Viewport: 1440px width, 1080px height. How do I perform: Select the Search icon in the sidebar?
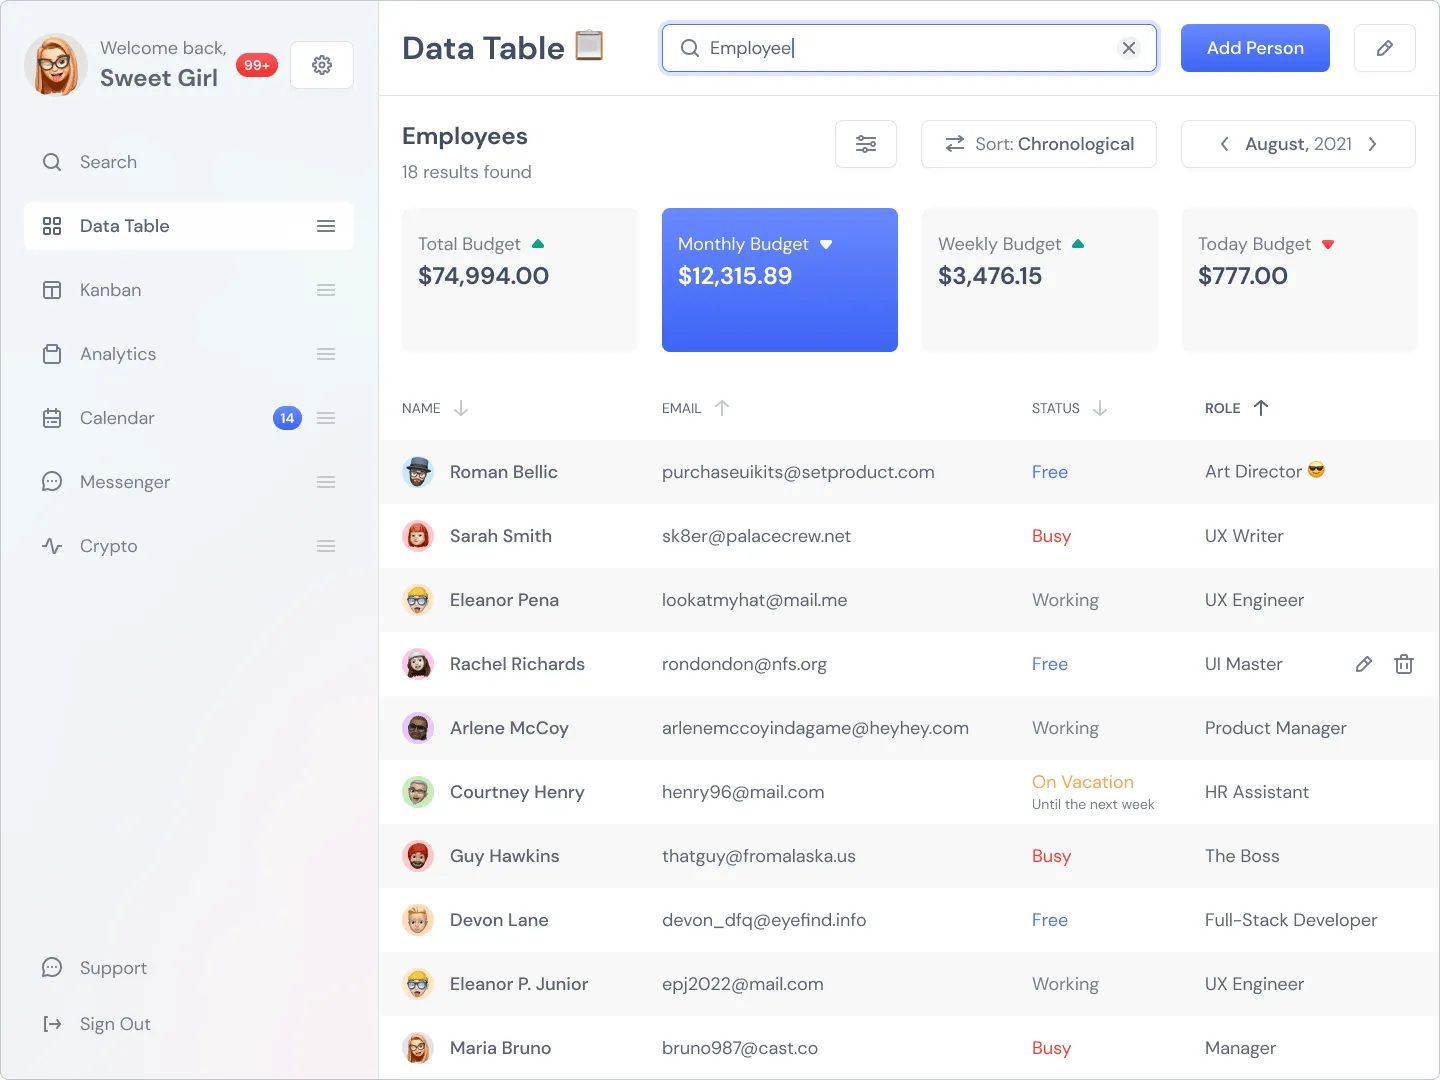coord(52,161)
